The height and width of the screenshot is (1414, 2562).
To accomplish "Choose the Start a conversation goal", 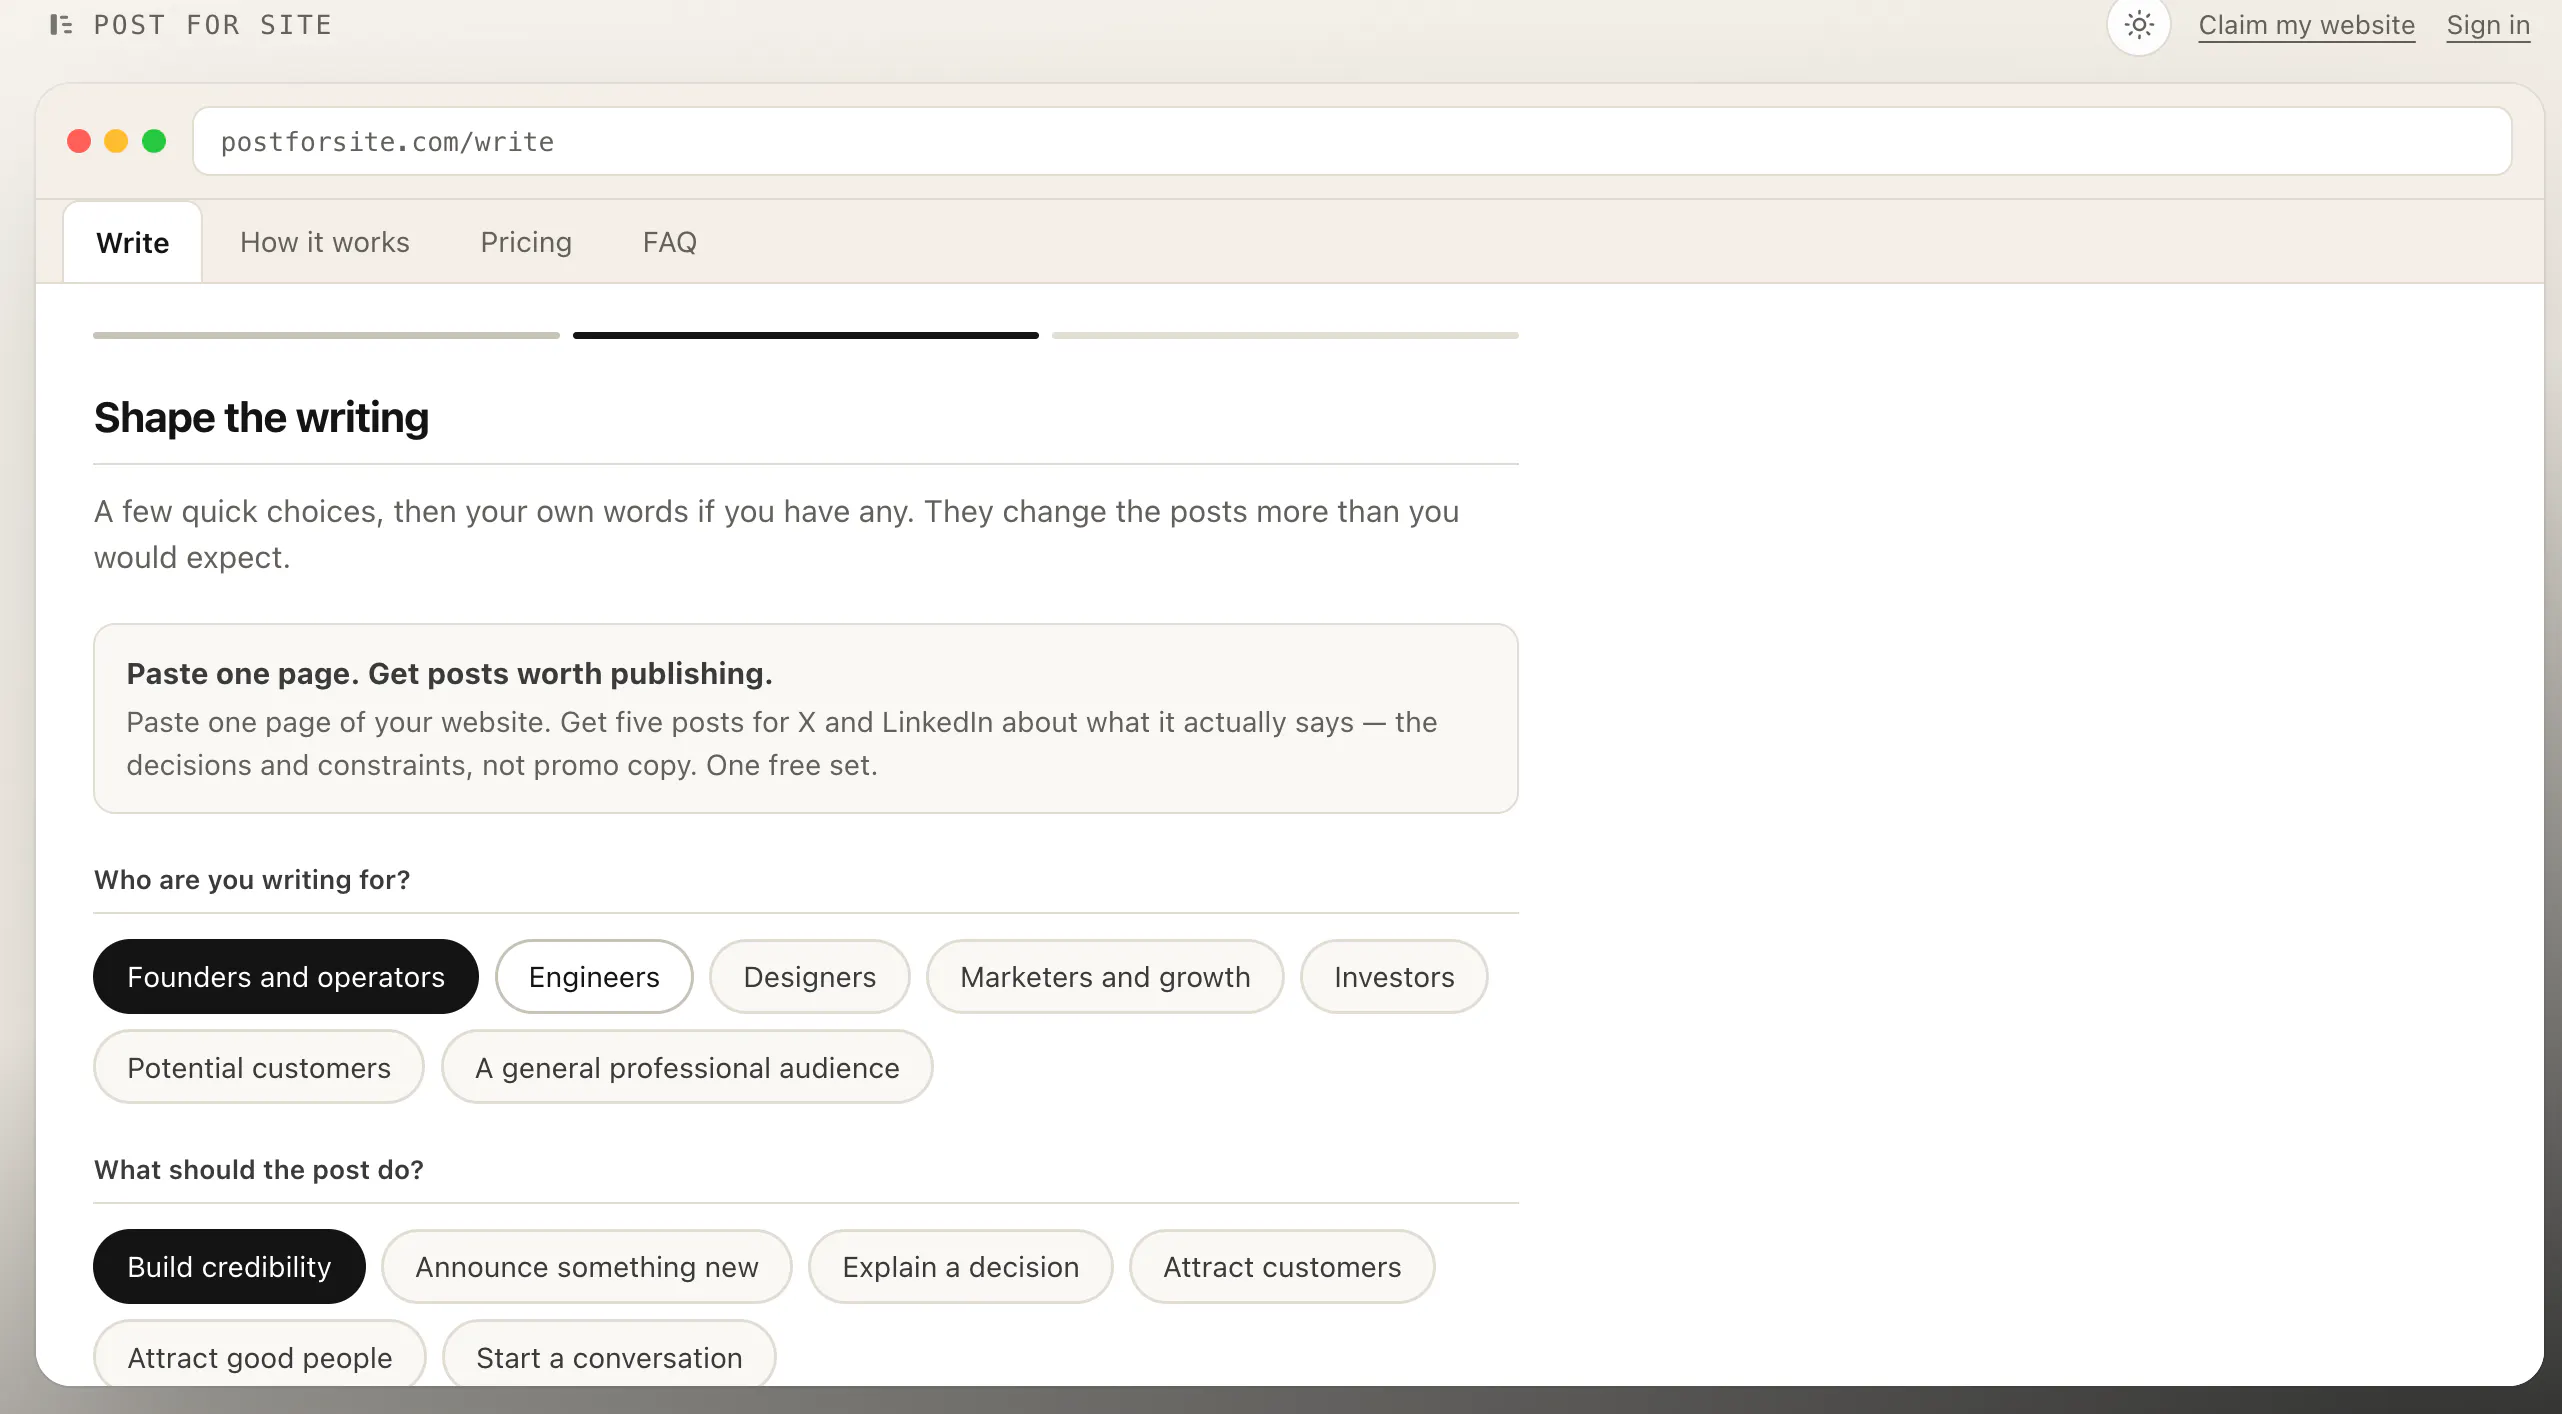I will pos(609,1355).
